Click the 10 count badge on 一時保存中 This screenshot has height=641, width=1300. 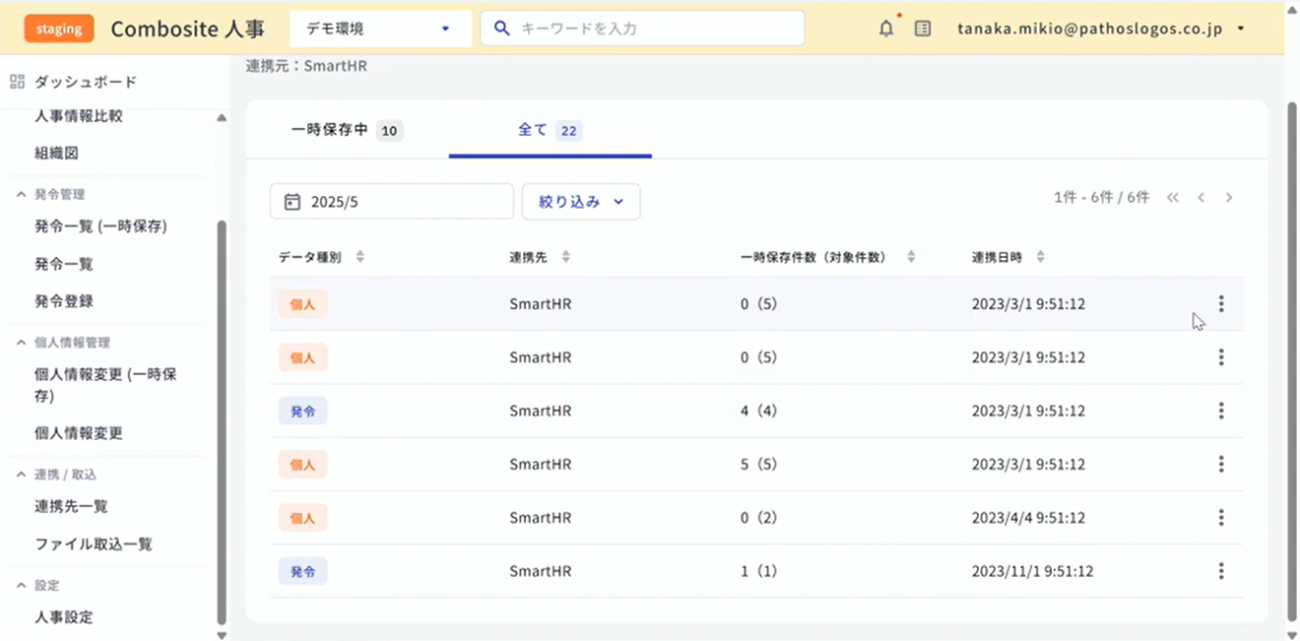390,131
